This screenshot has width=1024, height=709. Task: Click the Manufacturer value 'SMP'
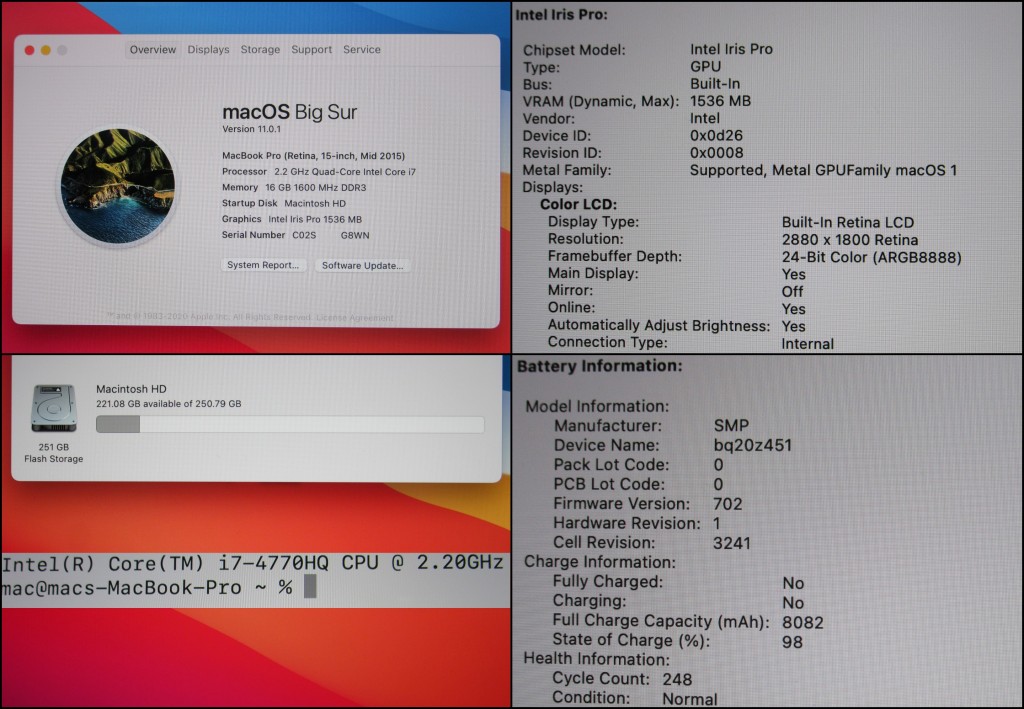tap(731, 426)
